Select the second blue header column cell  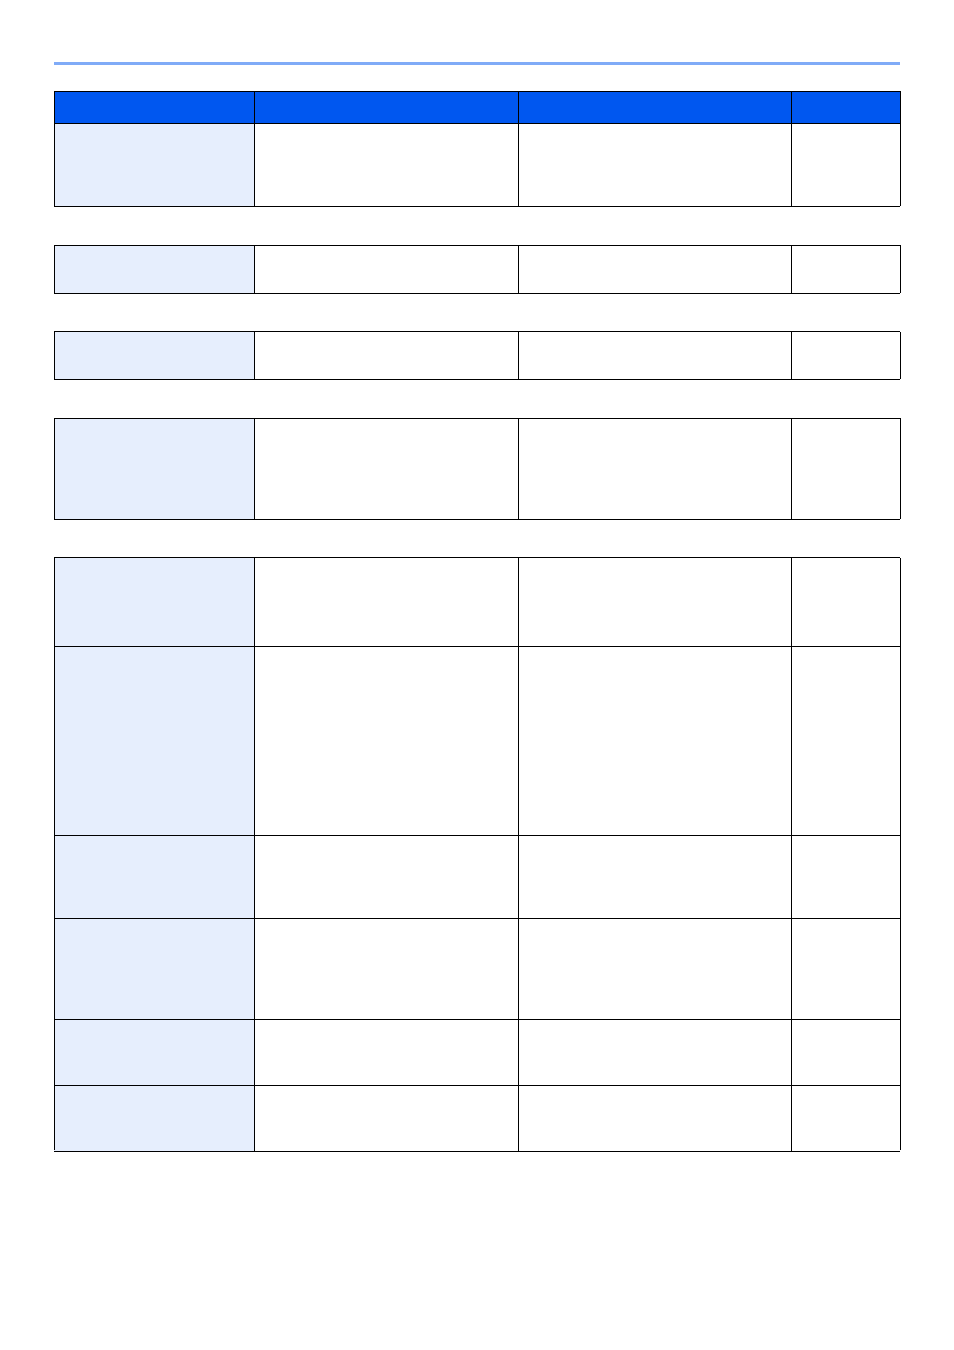coord(386,107)
